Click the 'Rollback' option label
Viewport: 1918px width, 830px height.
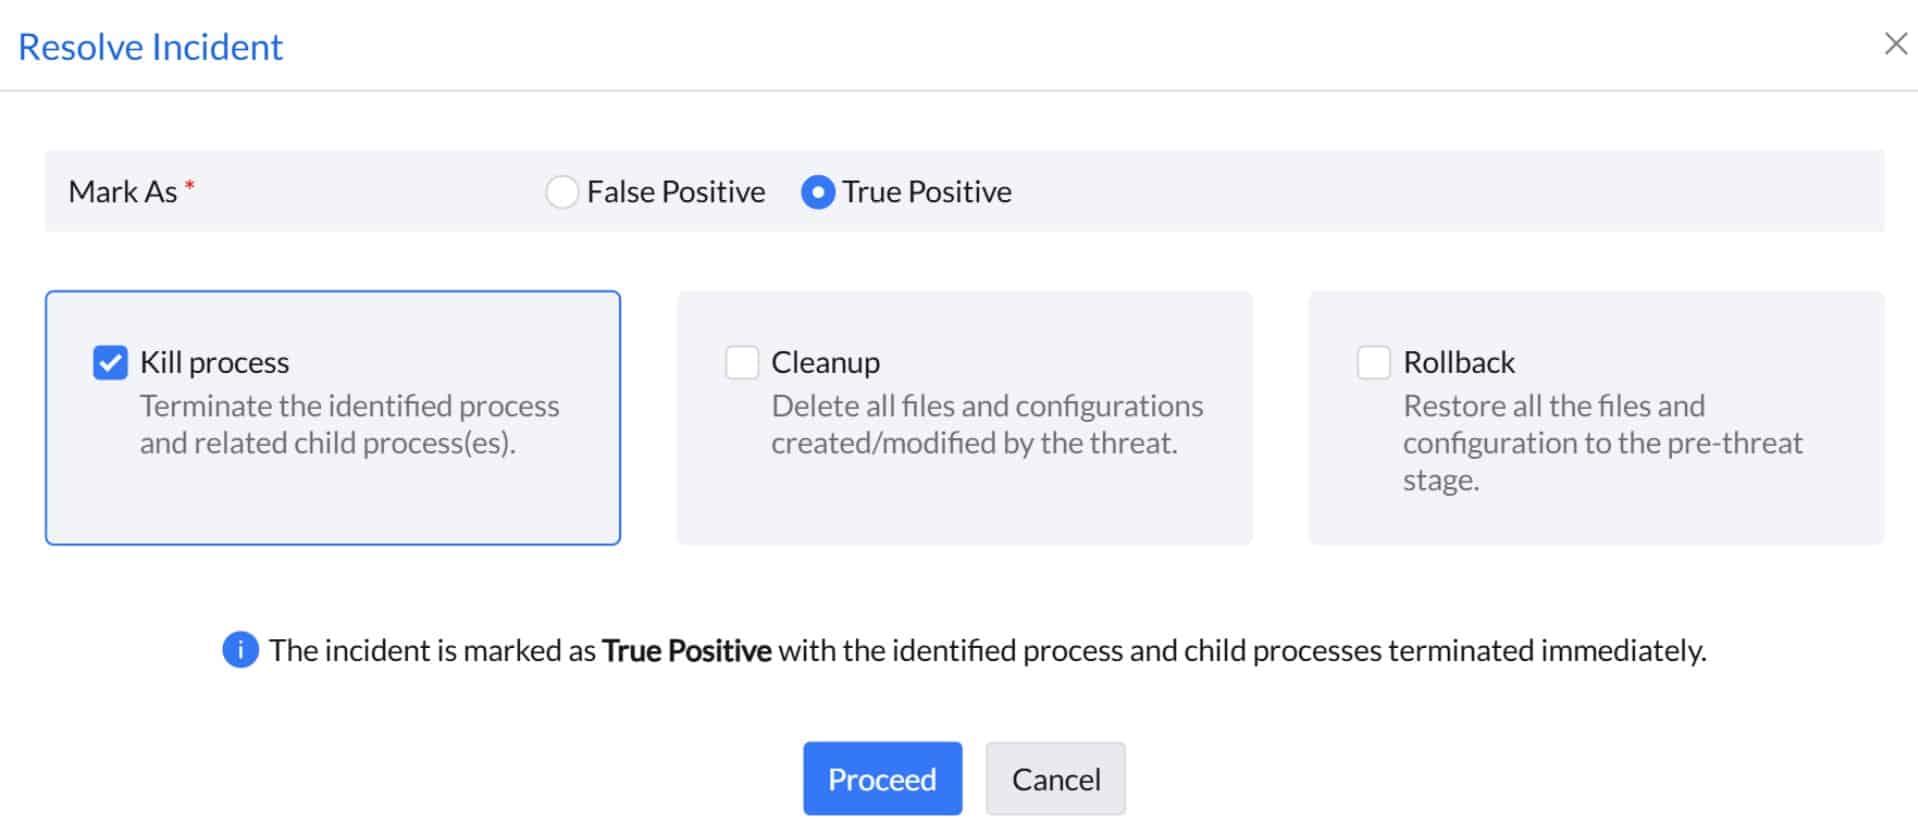[1458, 362]
